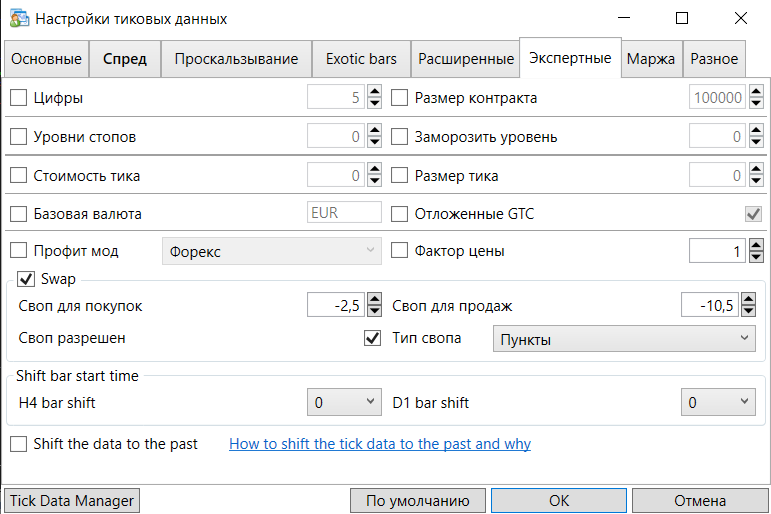Open the D1 bar shift dropdown
This screenshot has height=514, width=771.
(718, 402)
